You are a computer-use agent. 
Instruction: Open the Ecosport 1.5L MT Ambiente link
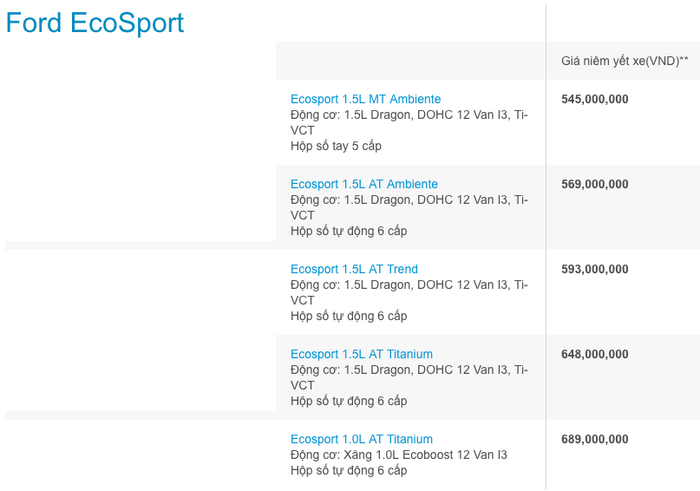tap(365, 99)
